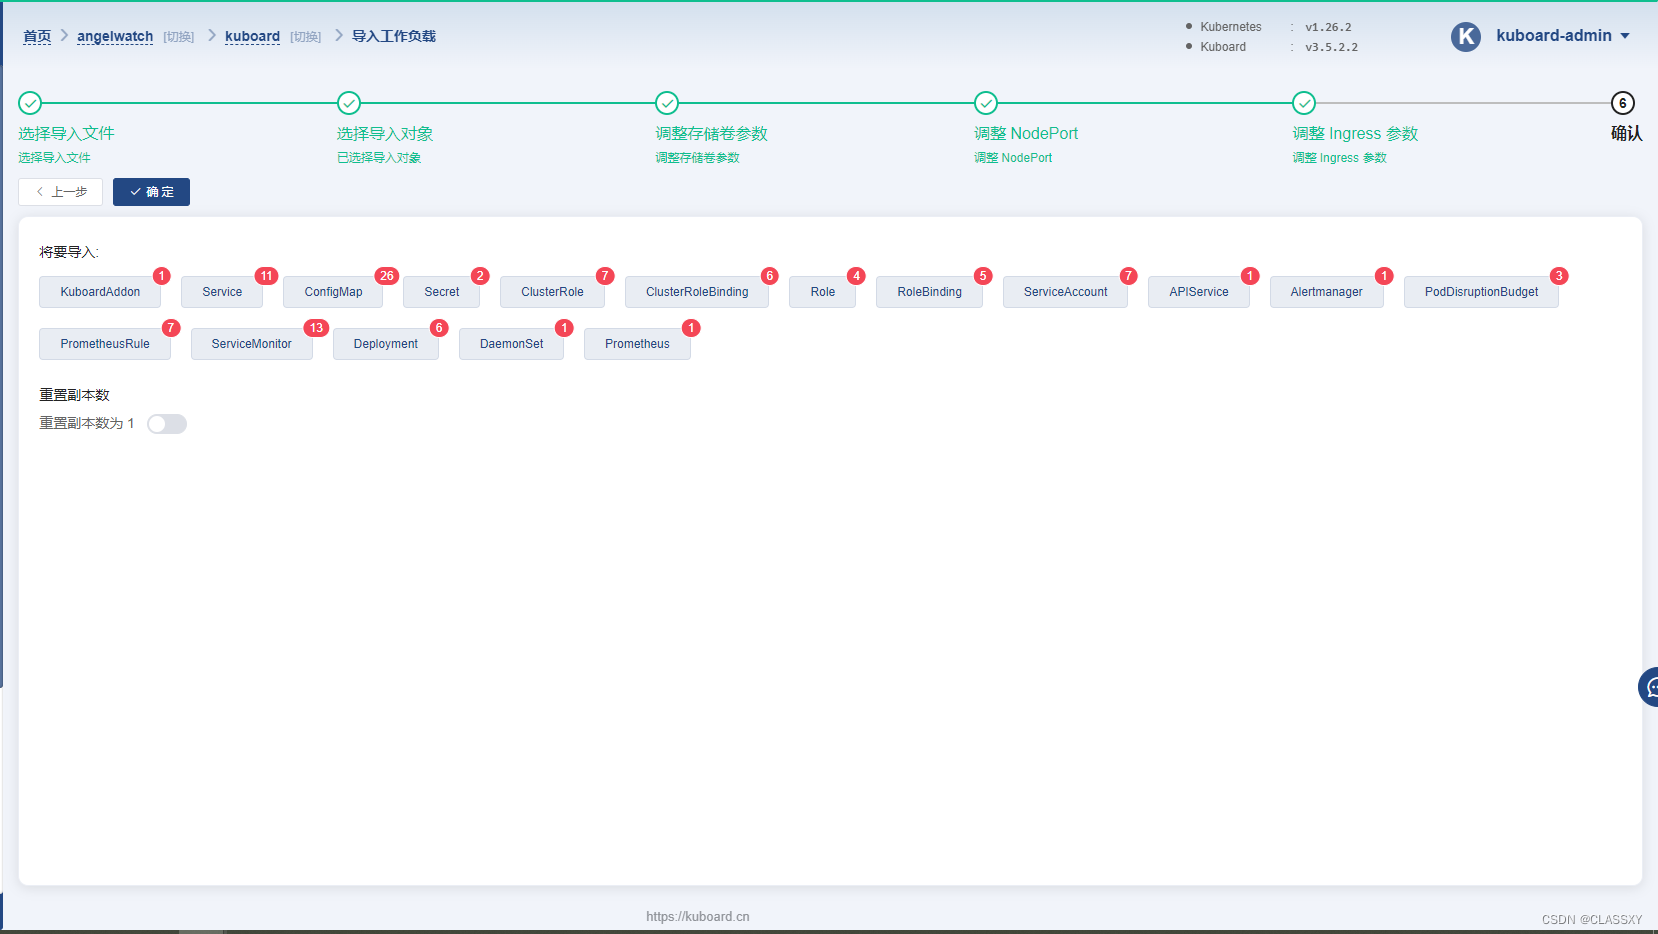1658x934 pixels.
Task: Click the step 4 checkmark circle 调整 NodePort
Action: tap(986, 103)
